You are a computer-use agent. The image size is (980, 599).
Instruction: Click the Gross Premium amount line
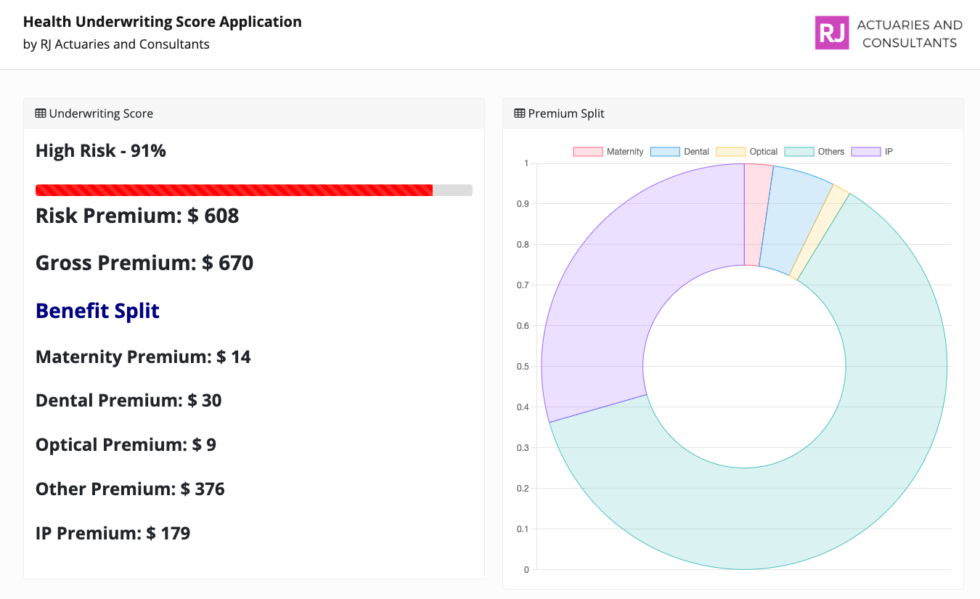pyautogui.click(x=144, y=263)
